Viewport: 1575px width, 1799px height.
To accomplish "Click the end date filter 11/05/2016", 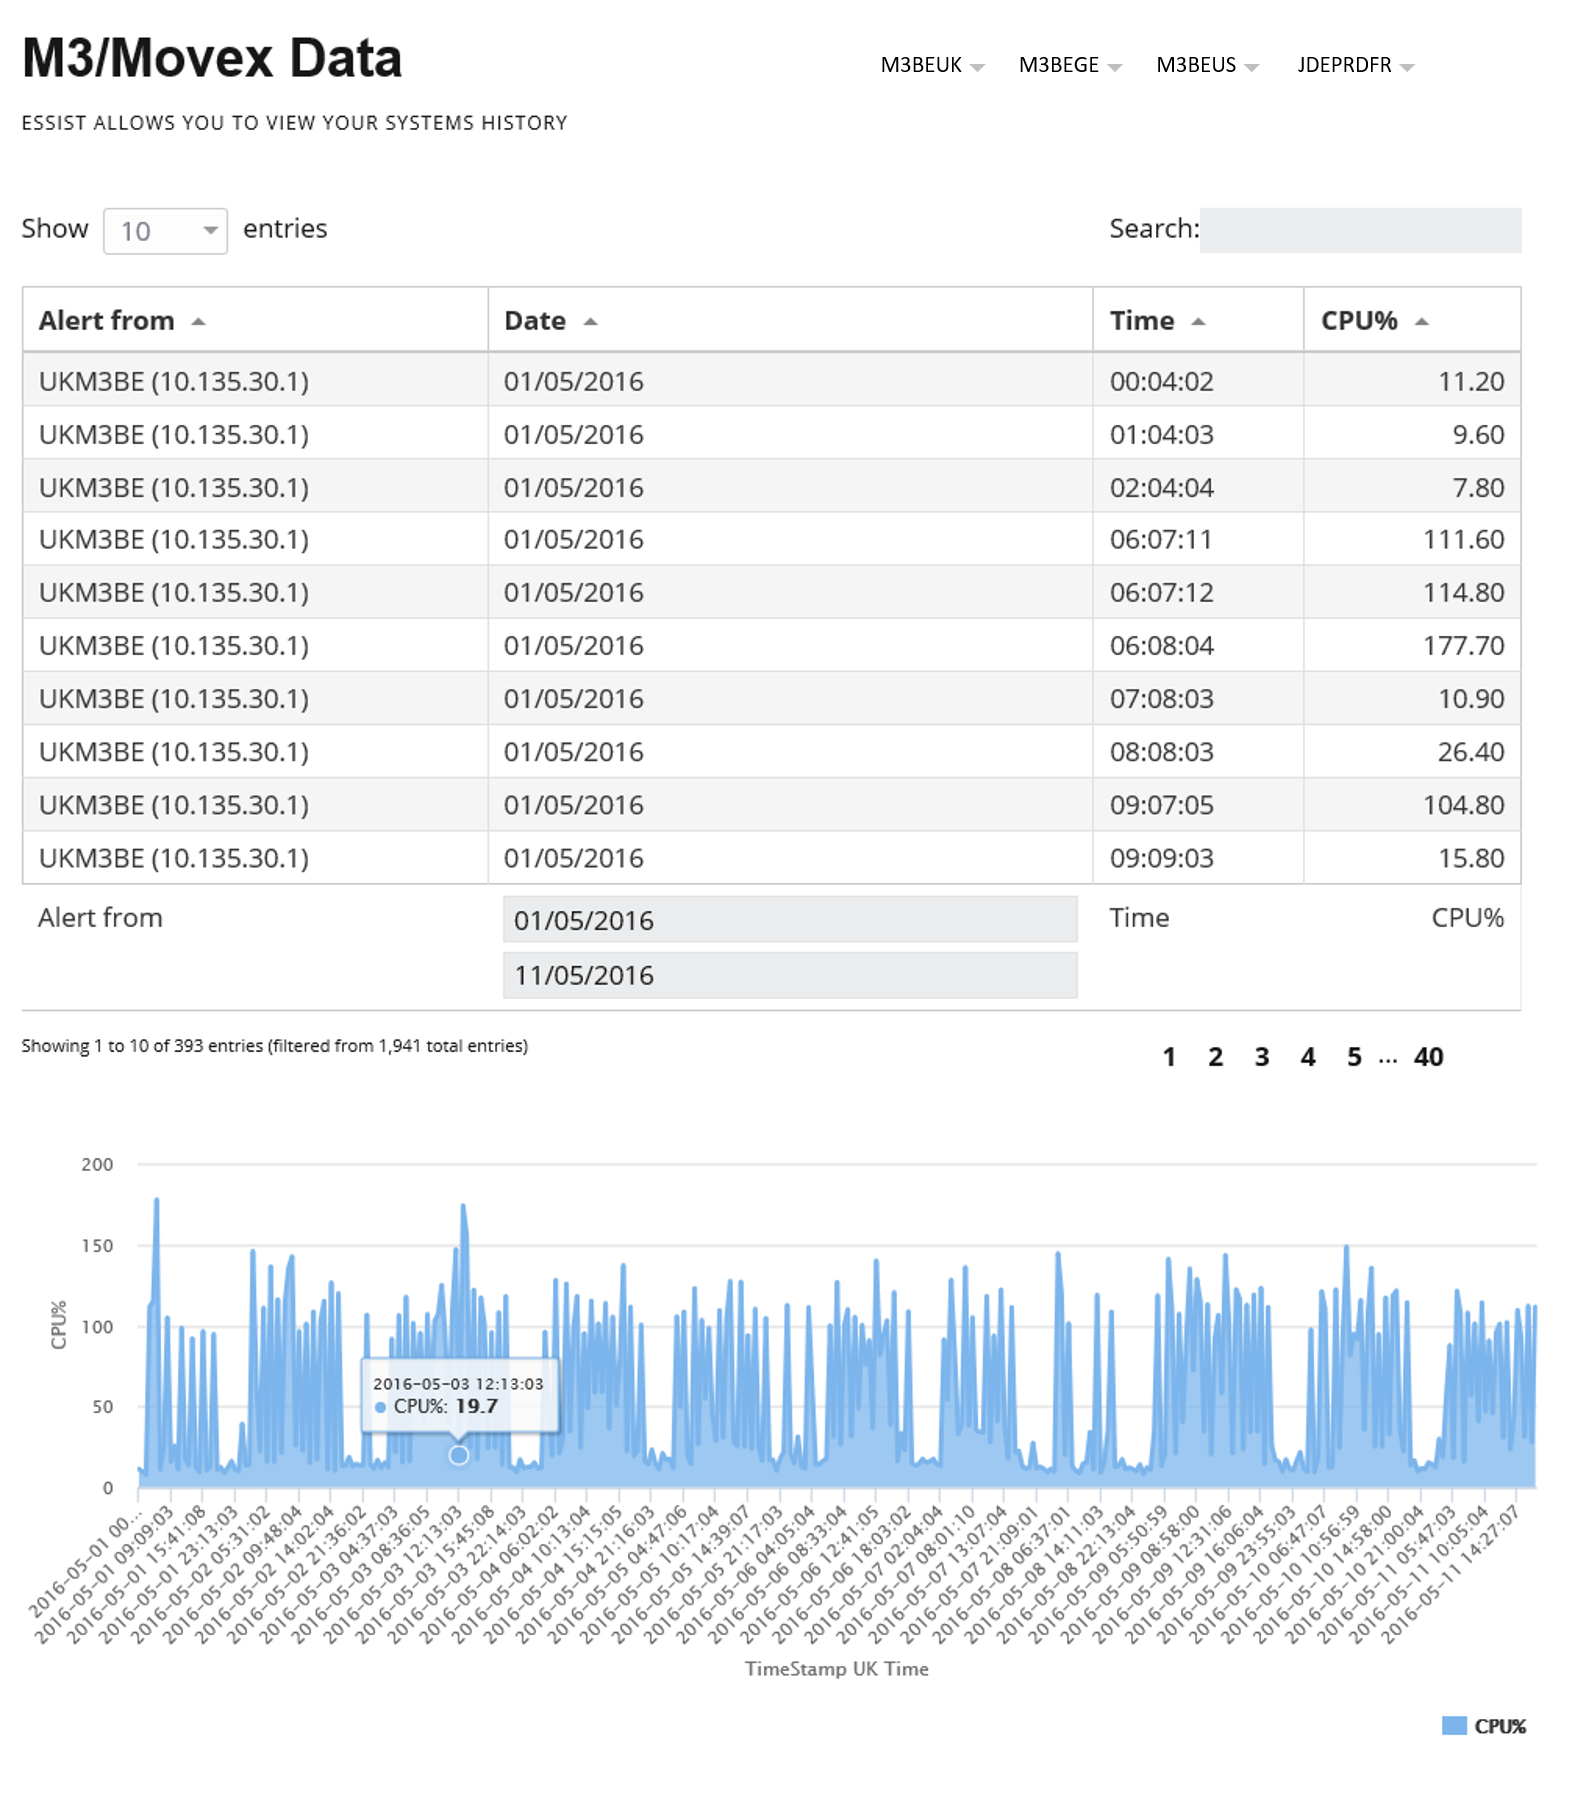I will (790, 975).
